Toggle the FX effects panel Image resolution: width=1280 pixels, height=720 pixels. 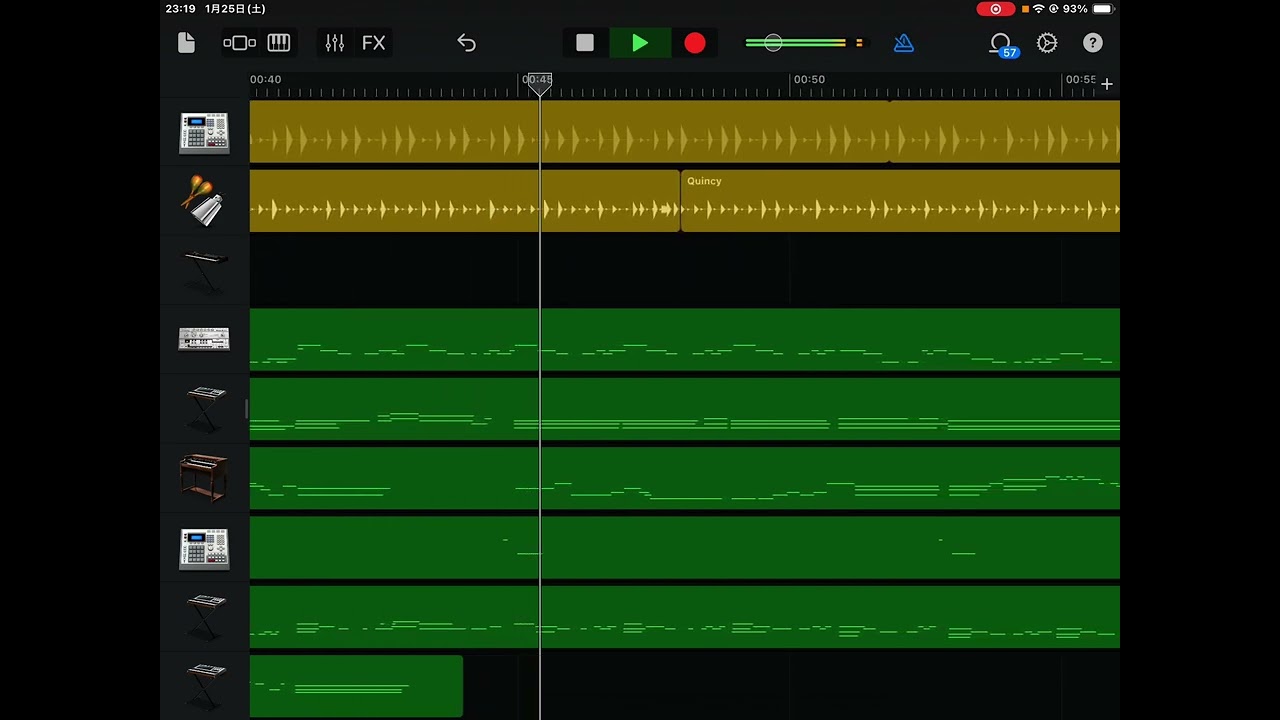[374, 43]
